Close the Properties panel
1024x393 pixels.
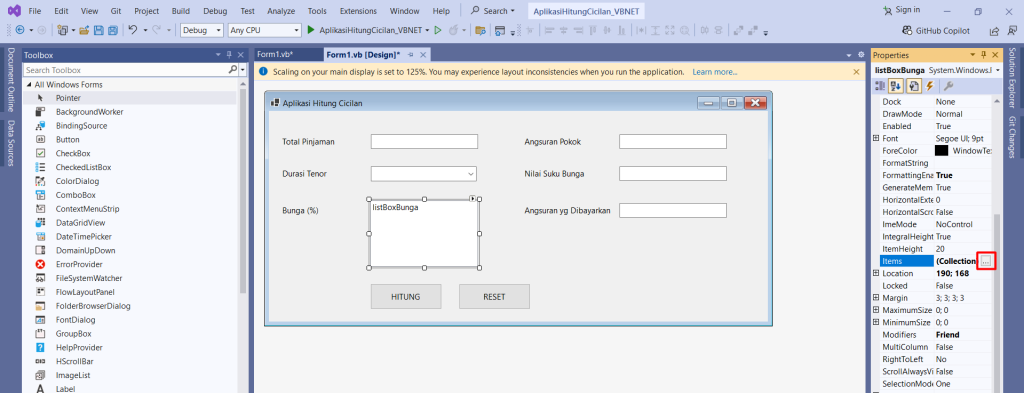point(995,55)
